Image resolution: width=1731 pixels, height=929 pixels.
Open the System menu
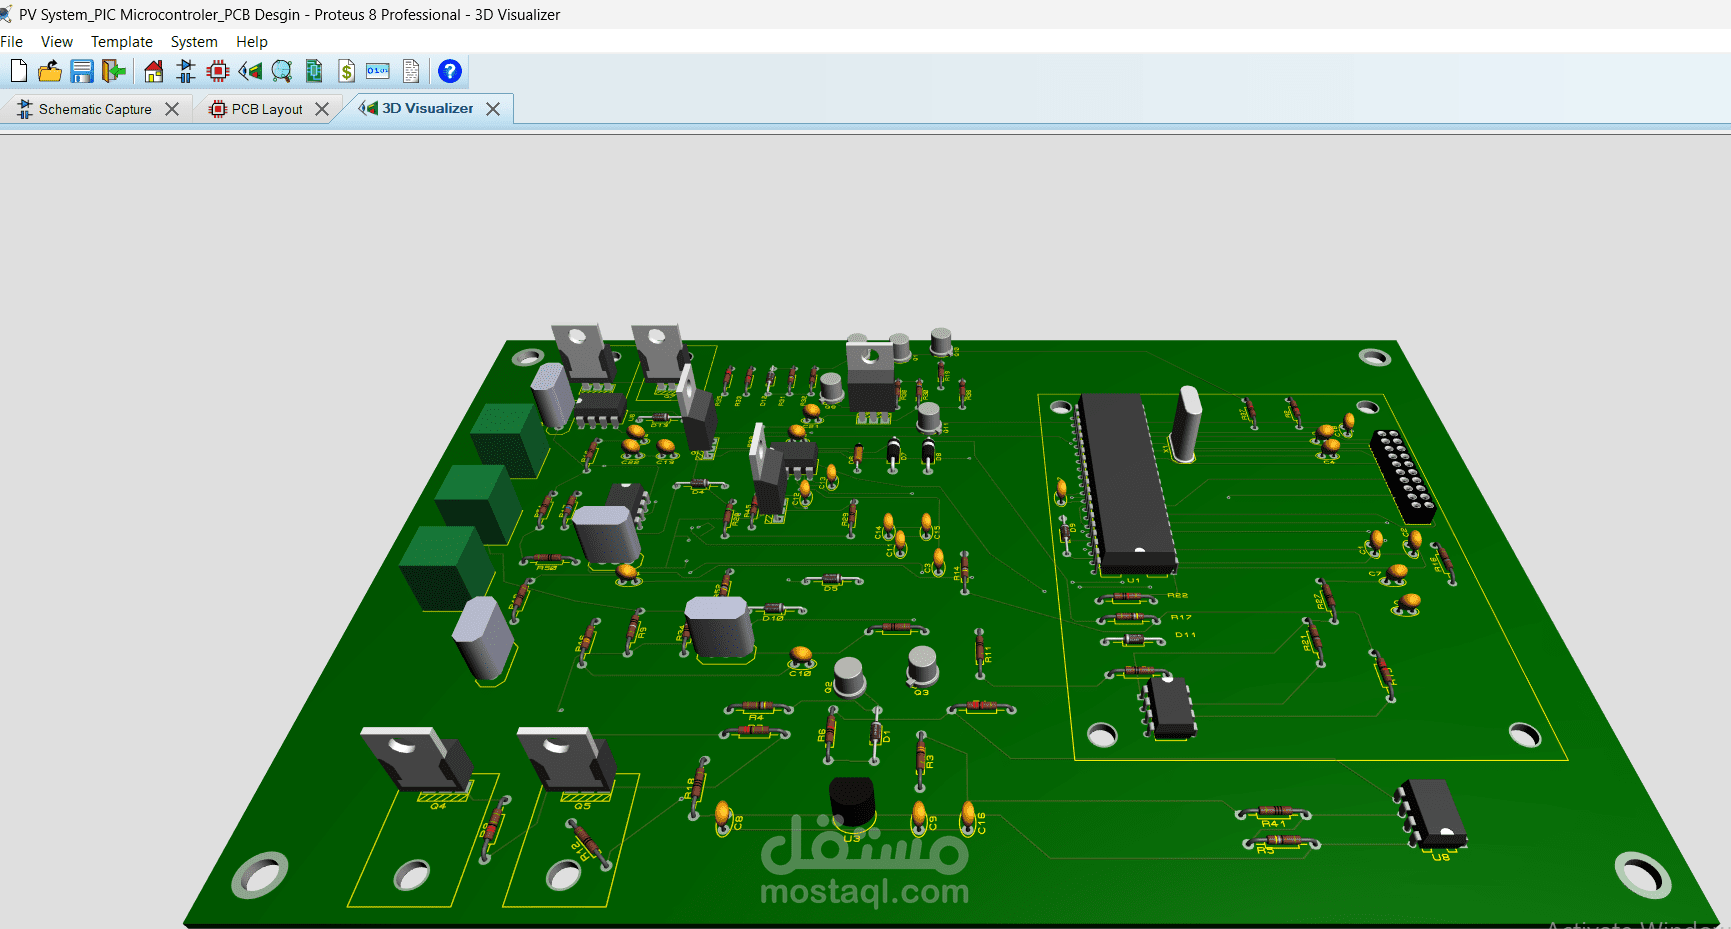coord(194,42)
